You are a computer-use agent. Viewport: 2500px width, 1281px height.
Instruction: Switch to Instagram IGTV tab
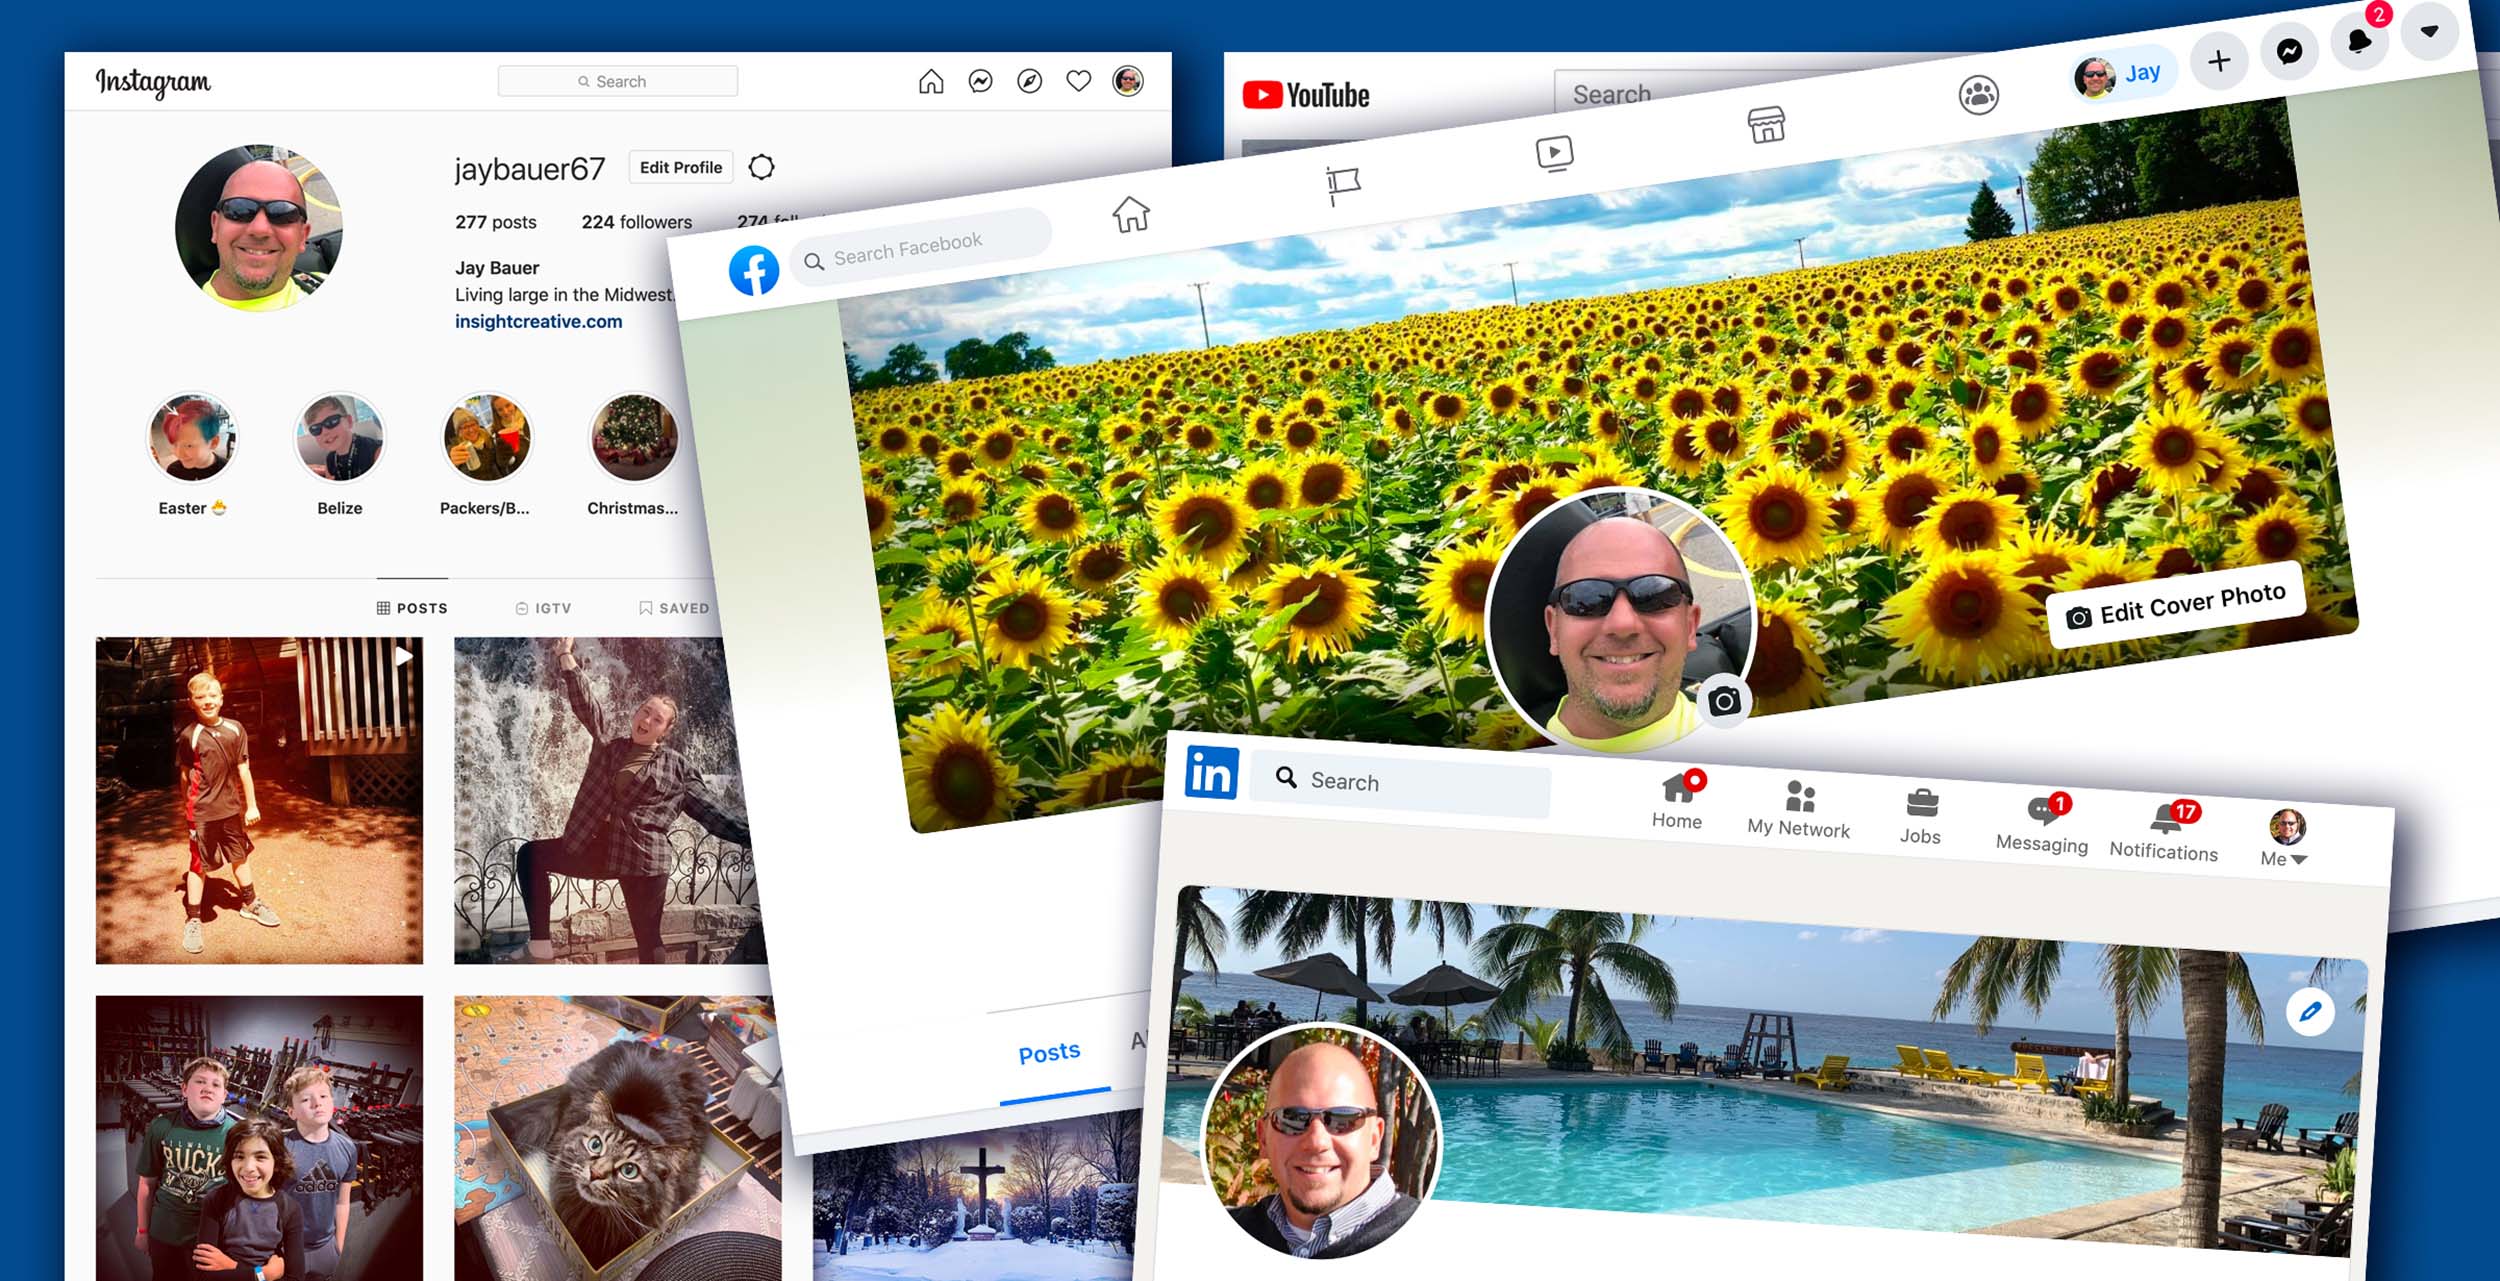click(544, 608)
